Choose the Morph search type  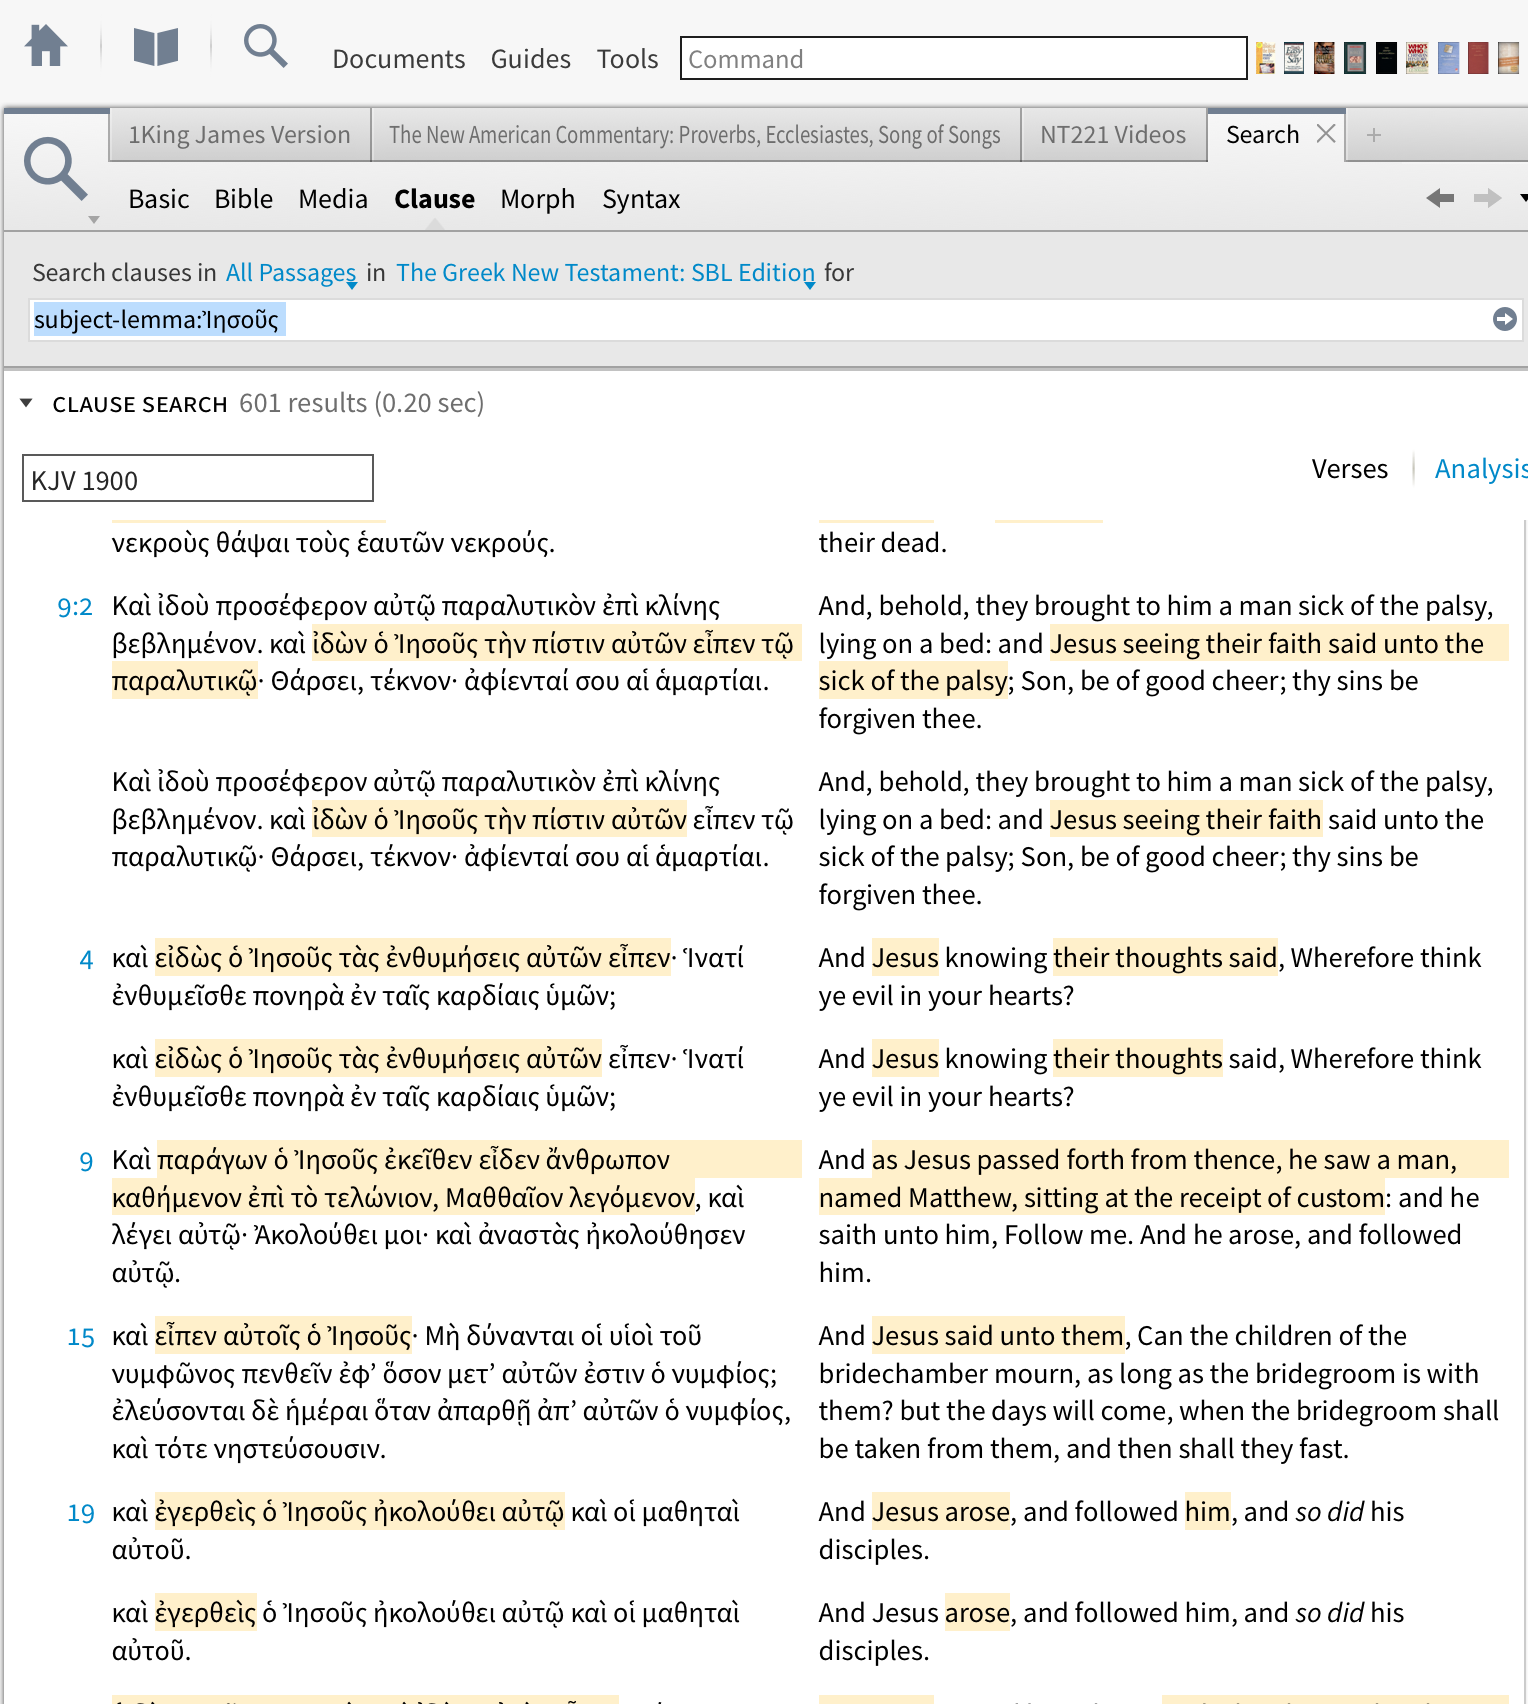pos(537,199)
